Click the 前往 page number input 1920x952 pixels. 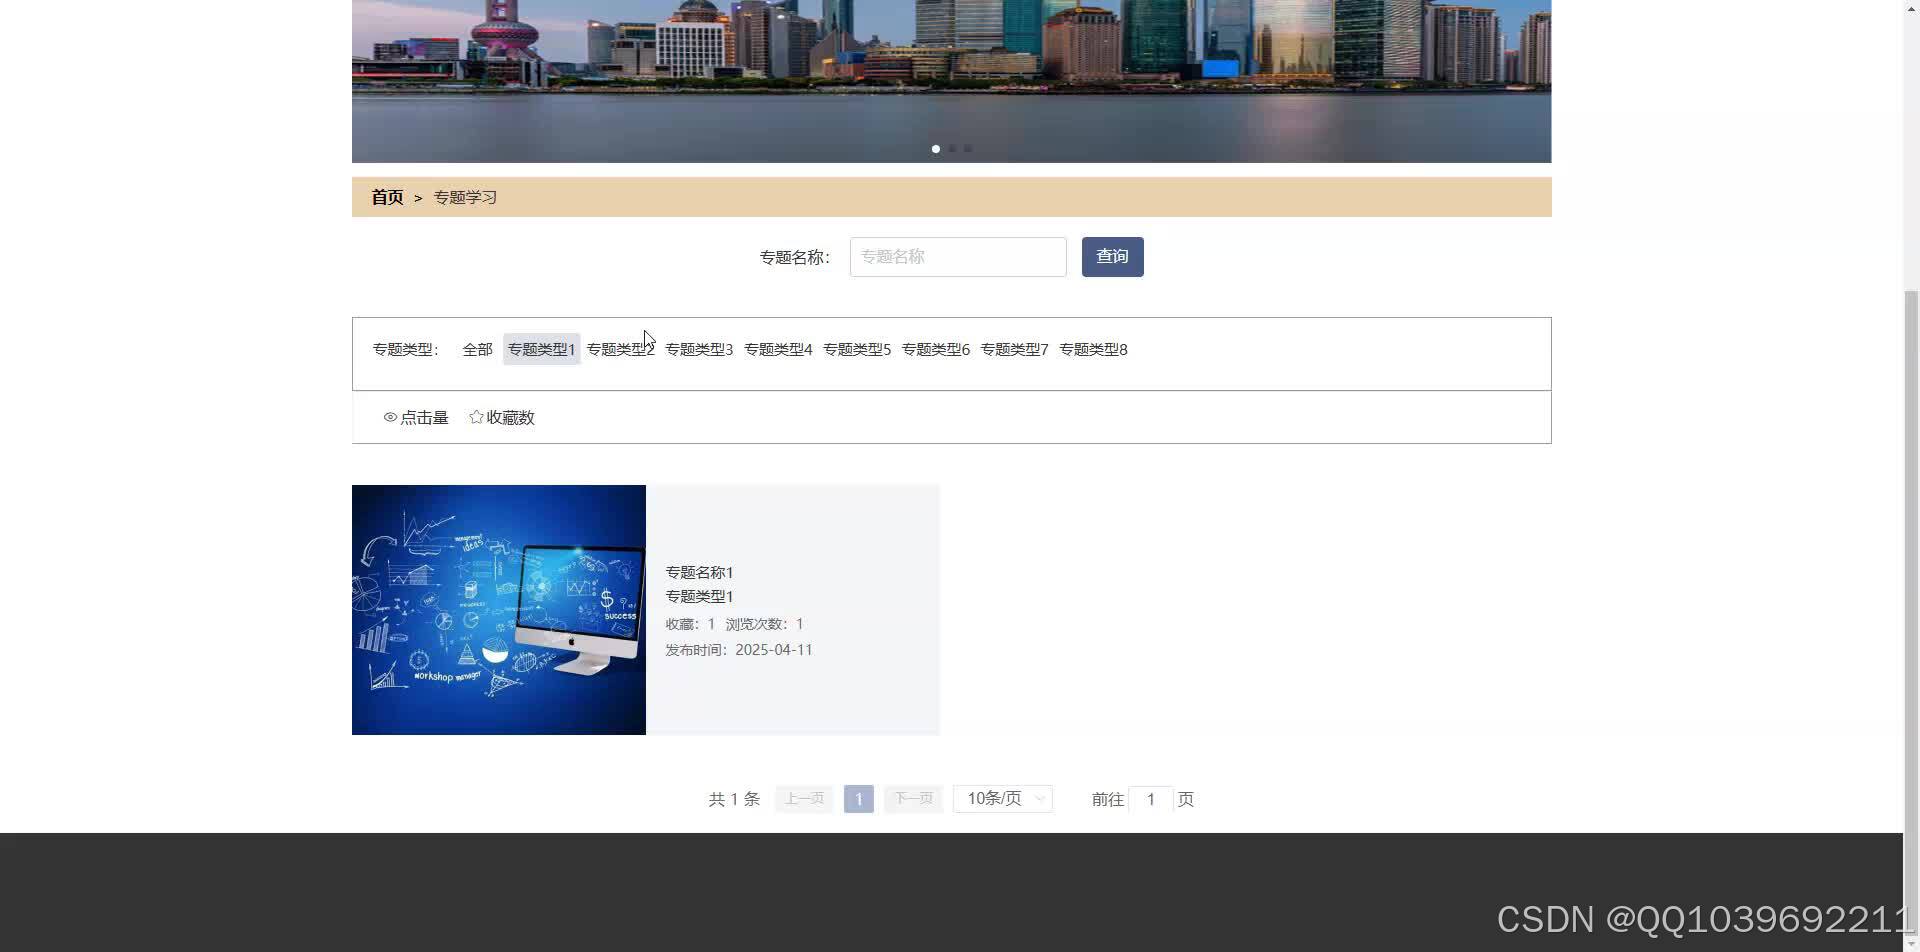1151,798
